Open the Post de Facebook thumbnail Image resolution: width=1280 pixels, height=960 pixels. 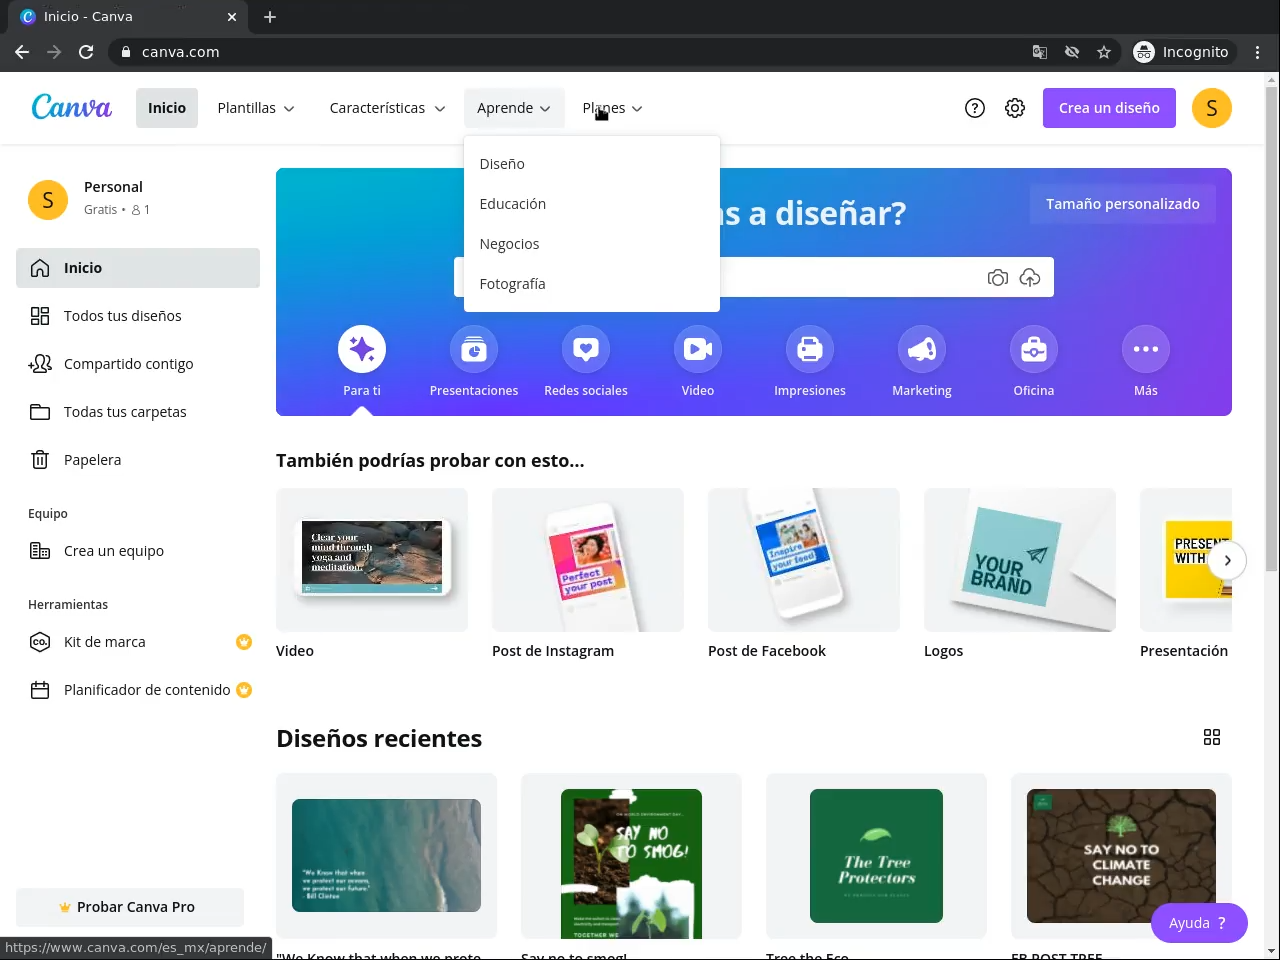coord(804,560)
